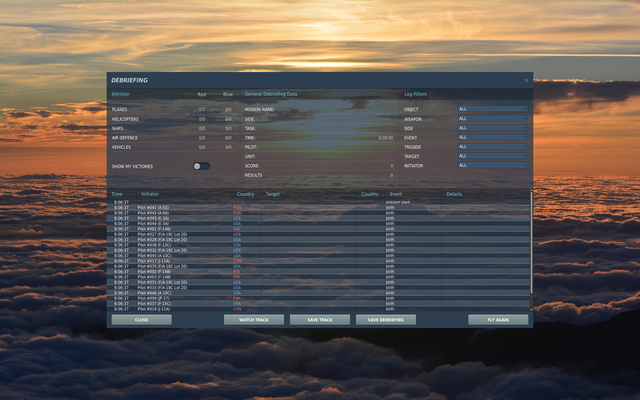640x400 pixels.
Task: Expand the SIDE log filter dropdown
Action: click(x=493, y=128)
